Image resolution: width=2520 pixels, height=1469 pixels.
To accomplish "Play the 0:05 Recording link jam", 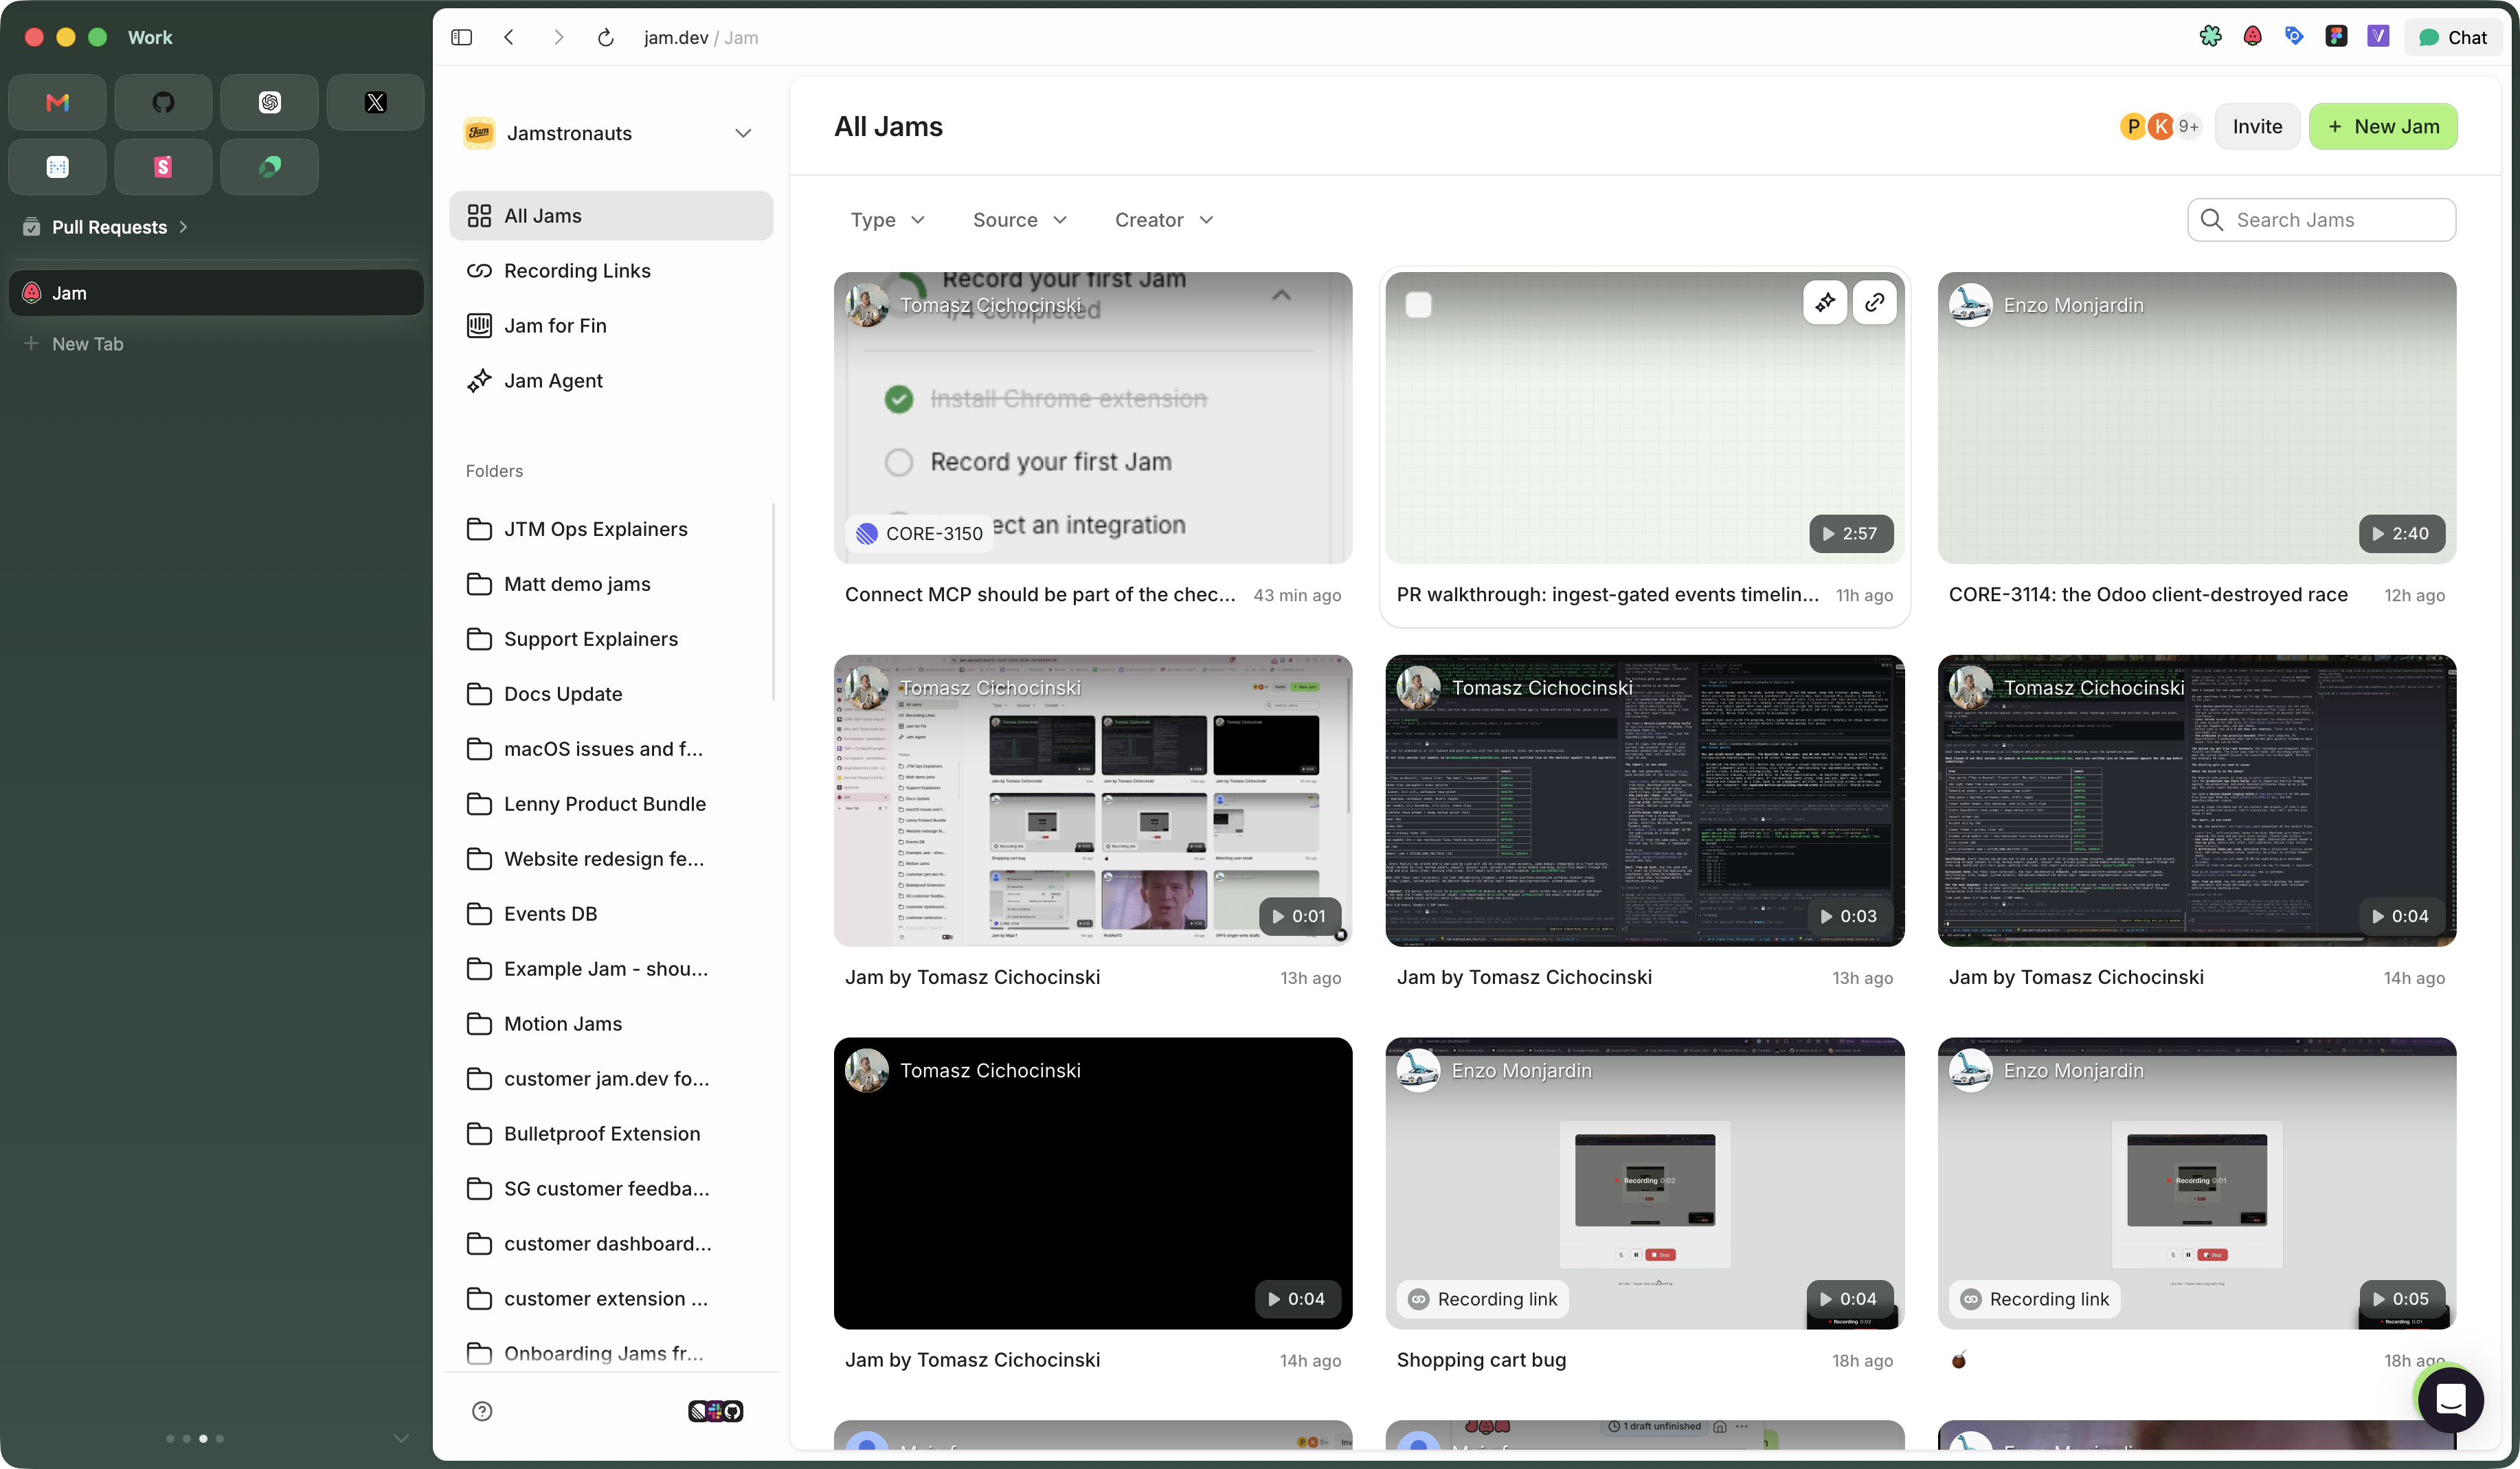I will (x=2401, y=1300).
